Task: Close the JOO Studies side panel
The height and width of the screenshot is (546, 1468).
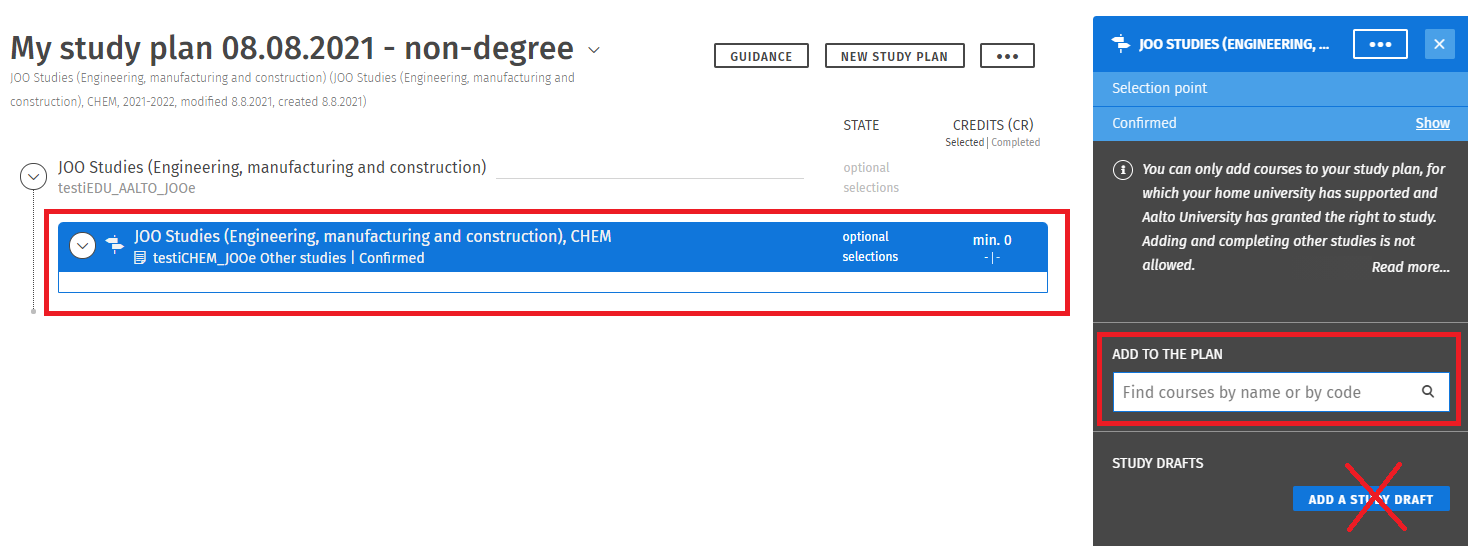Action: click(1439, 44)
